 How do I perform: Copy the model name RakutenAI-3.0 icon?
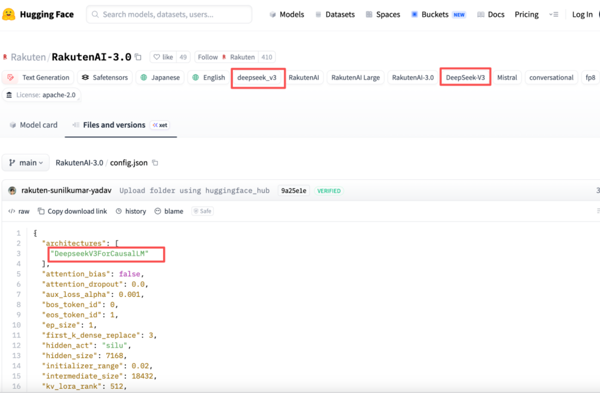point(138,57)
